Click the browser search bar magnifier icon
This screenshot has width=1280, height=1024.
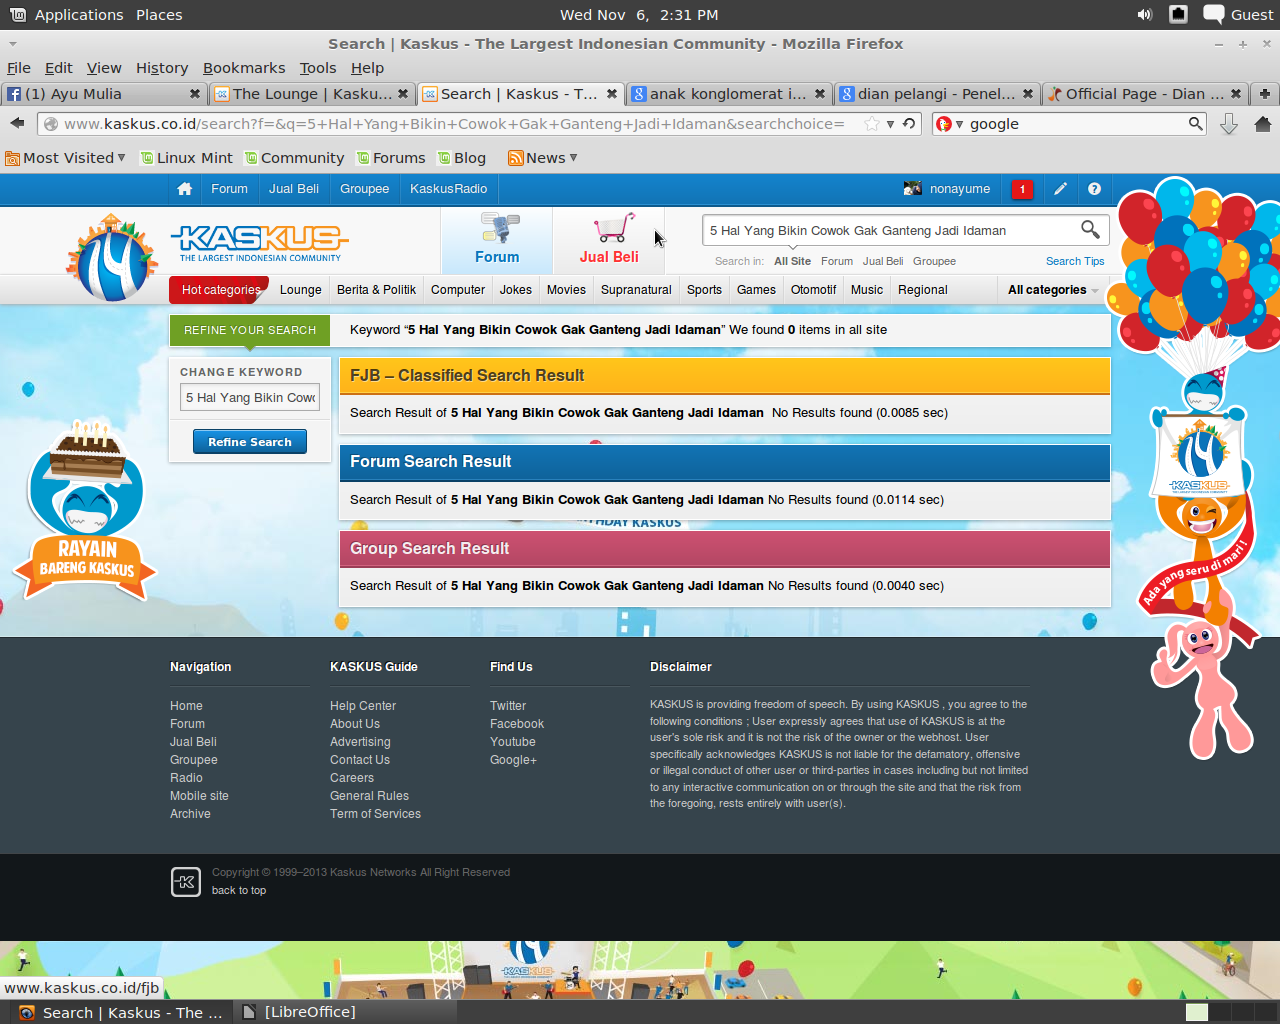point(1195,123)
